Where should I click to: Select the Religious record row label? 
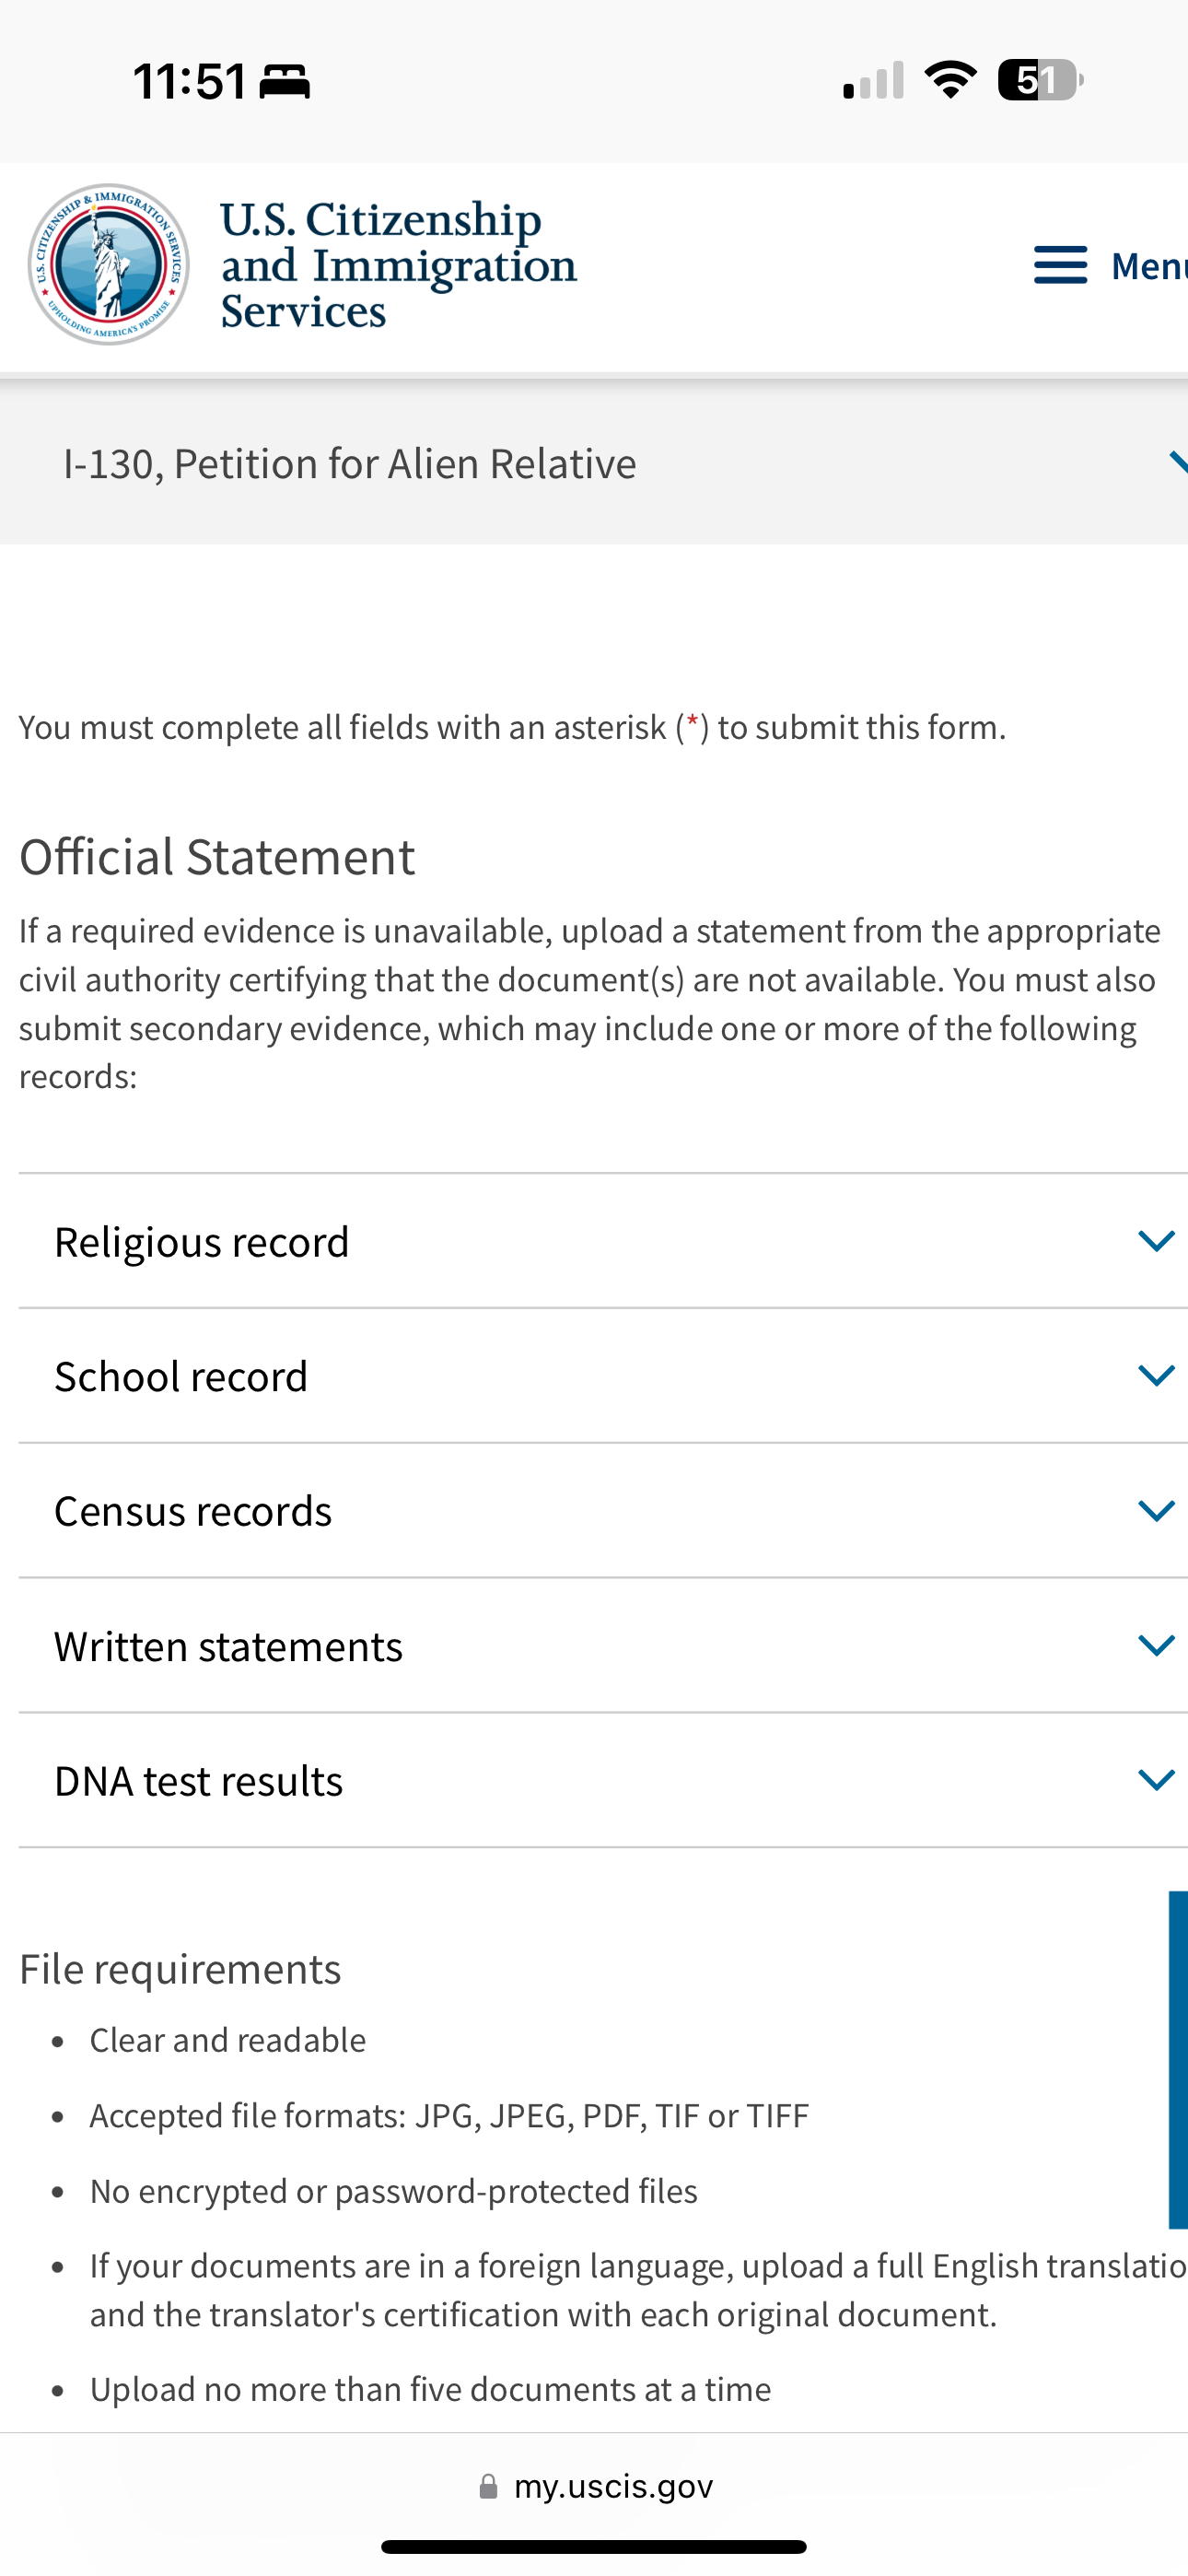[201, 1242]
